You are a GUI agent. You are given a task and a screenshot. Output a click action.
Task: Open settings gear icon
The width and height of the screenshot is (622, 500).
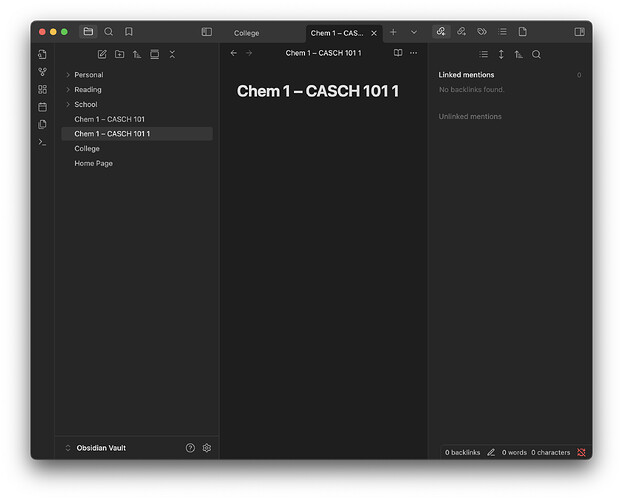coord(207,448)
